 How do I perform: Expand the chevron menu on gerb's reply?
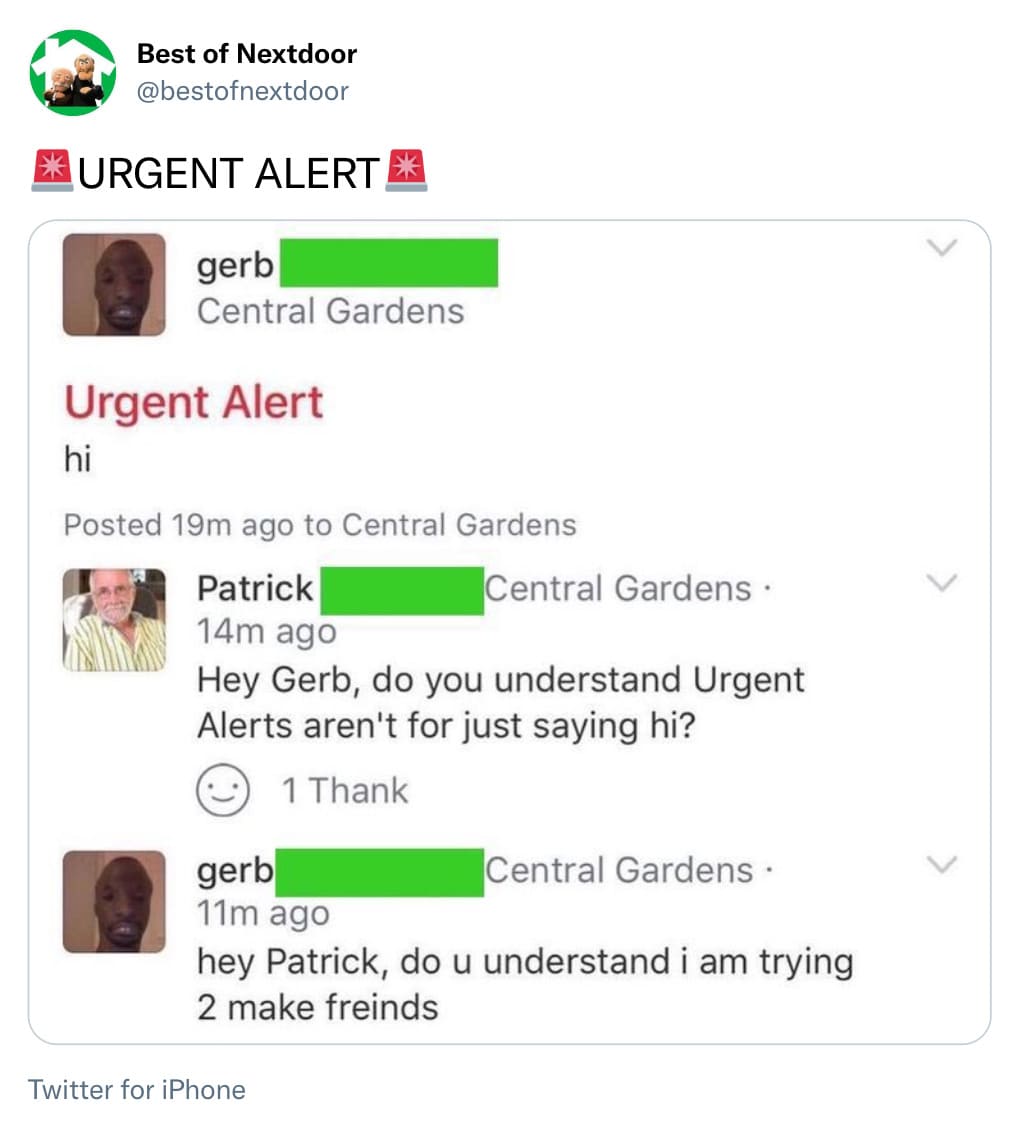click(942, 864)
